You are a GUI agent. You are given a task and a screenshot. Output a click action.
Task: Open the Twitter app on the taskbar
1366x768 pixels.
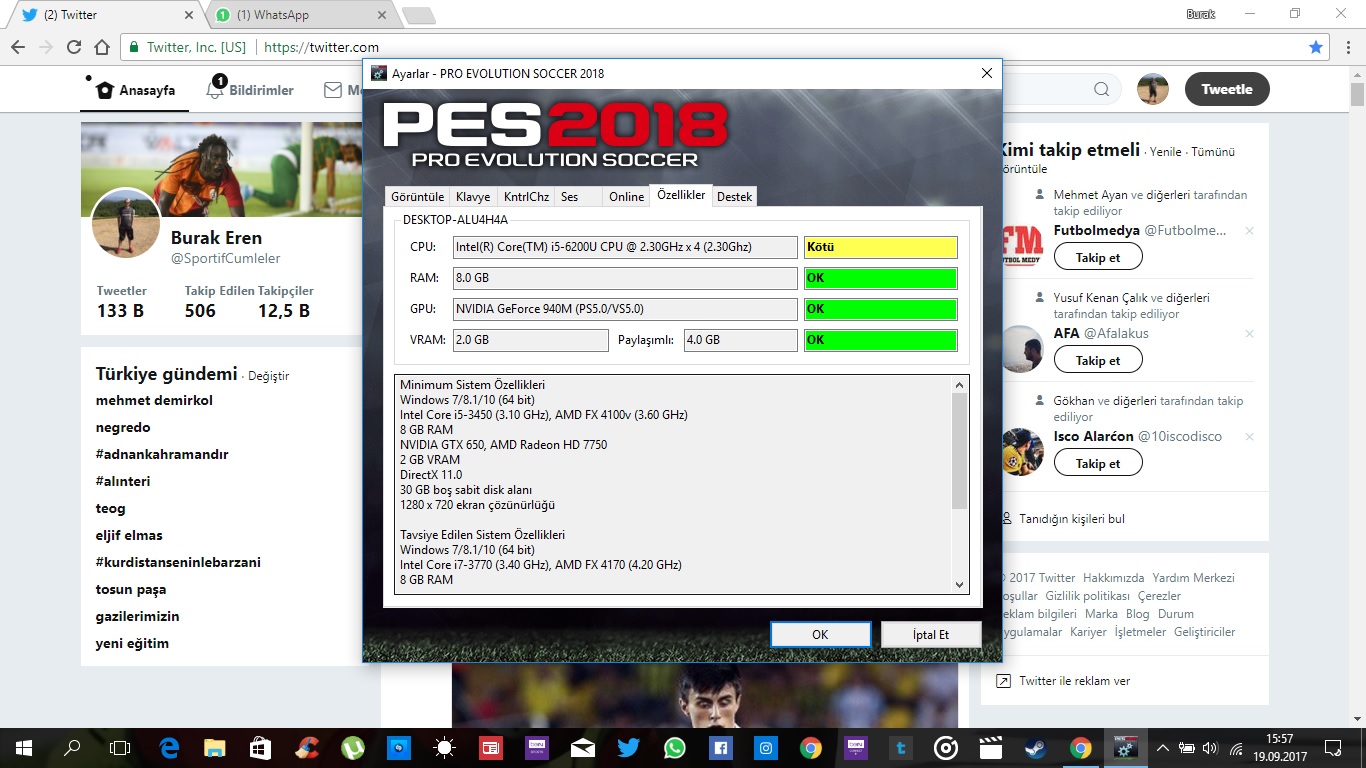coord(629,747)
